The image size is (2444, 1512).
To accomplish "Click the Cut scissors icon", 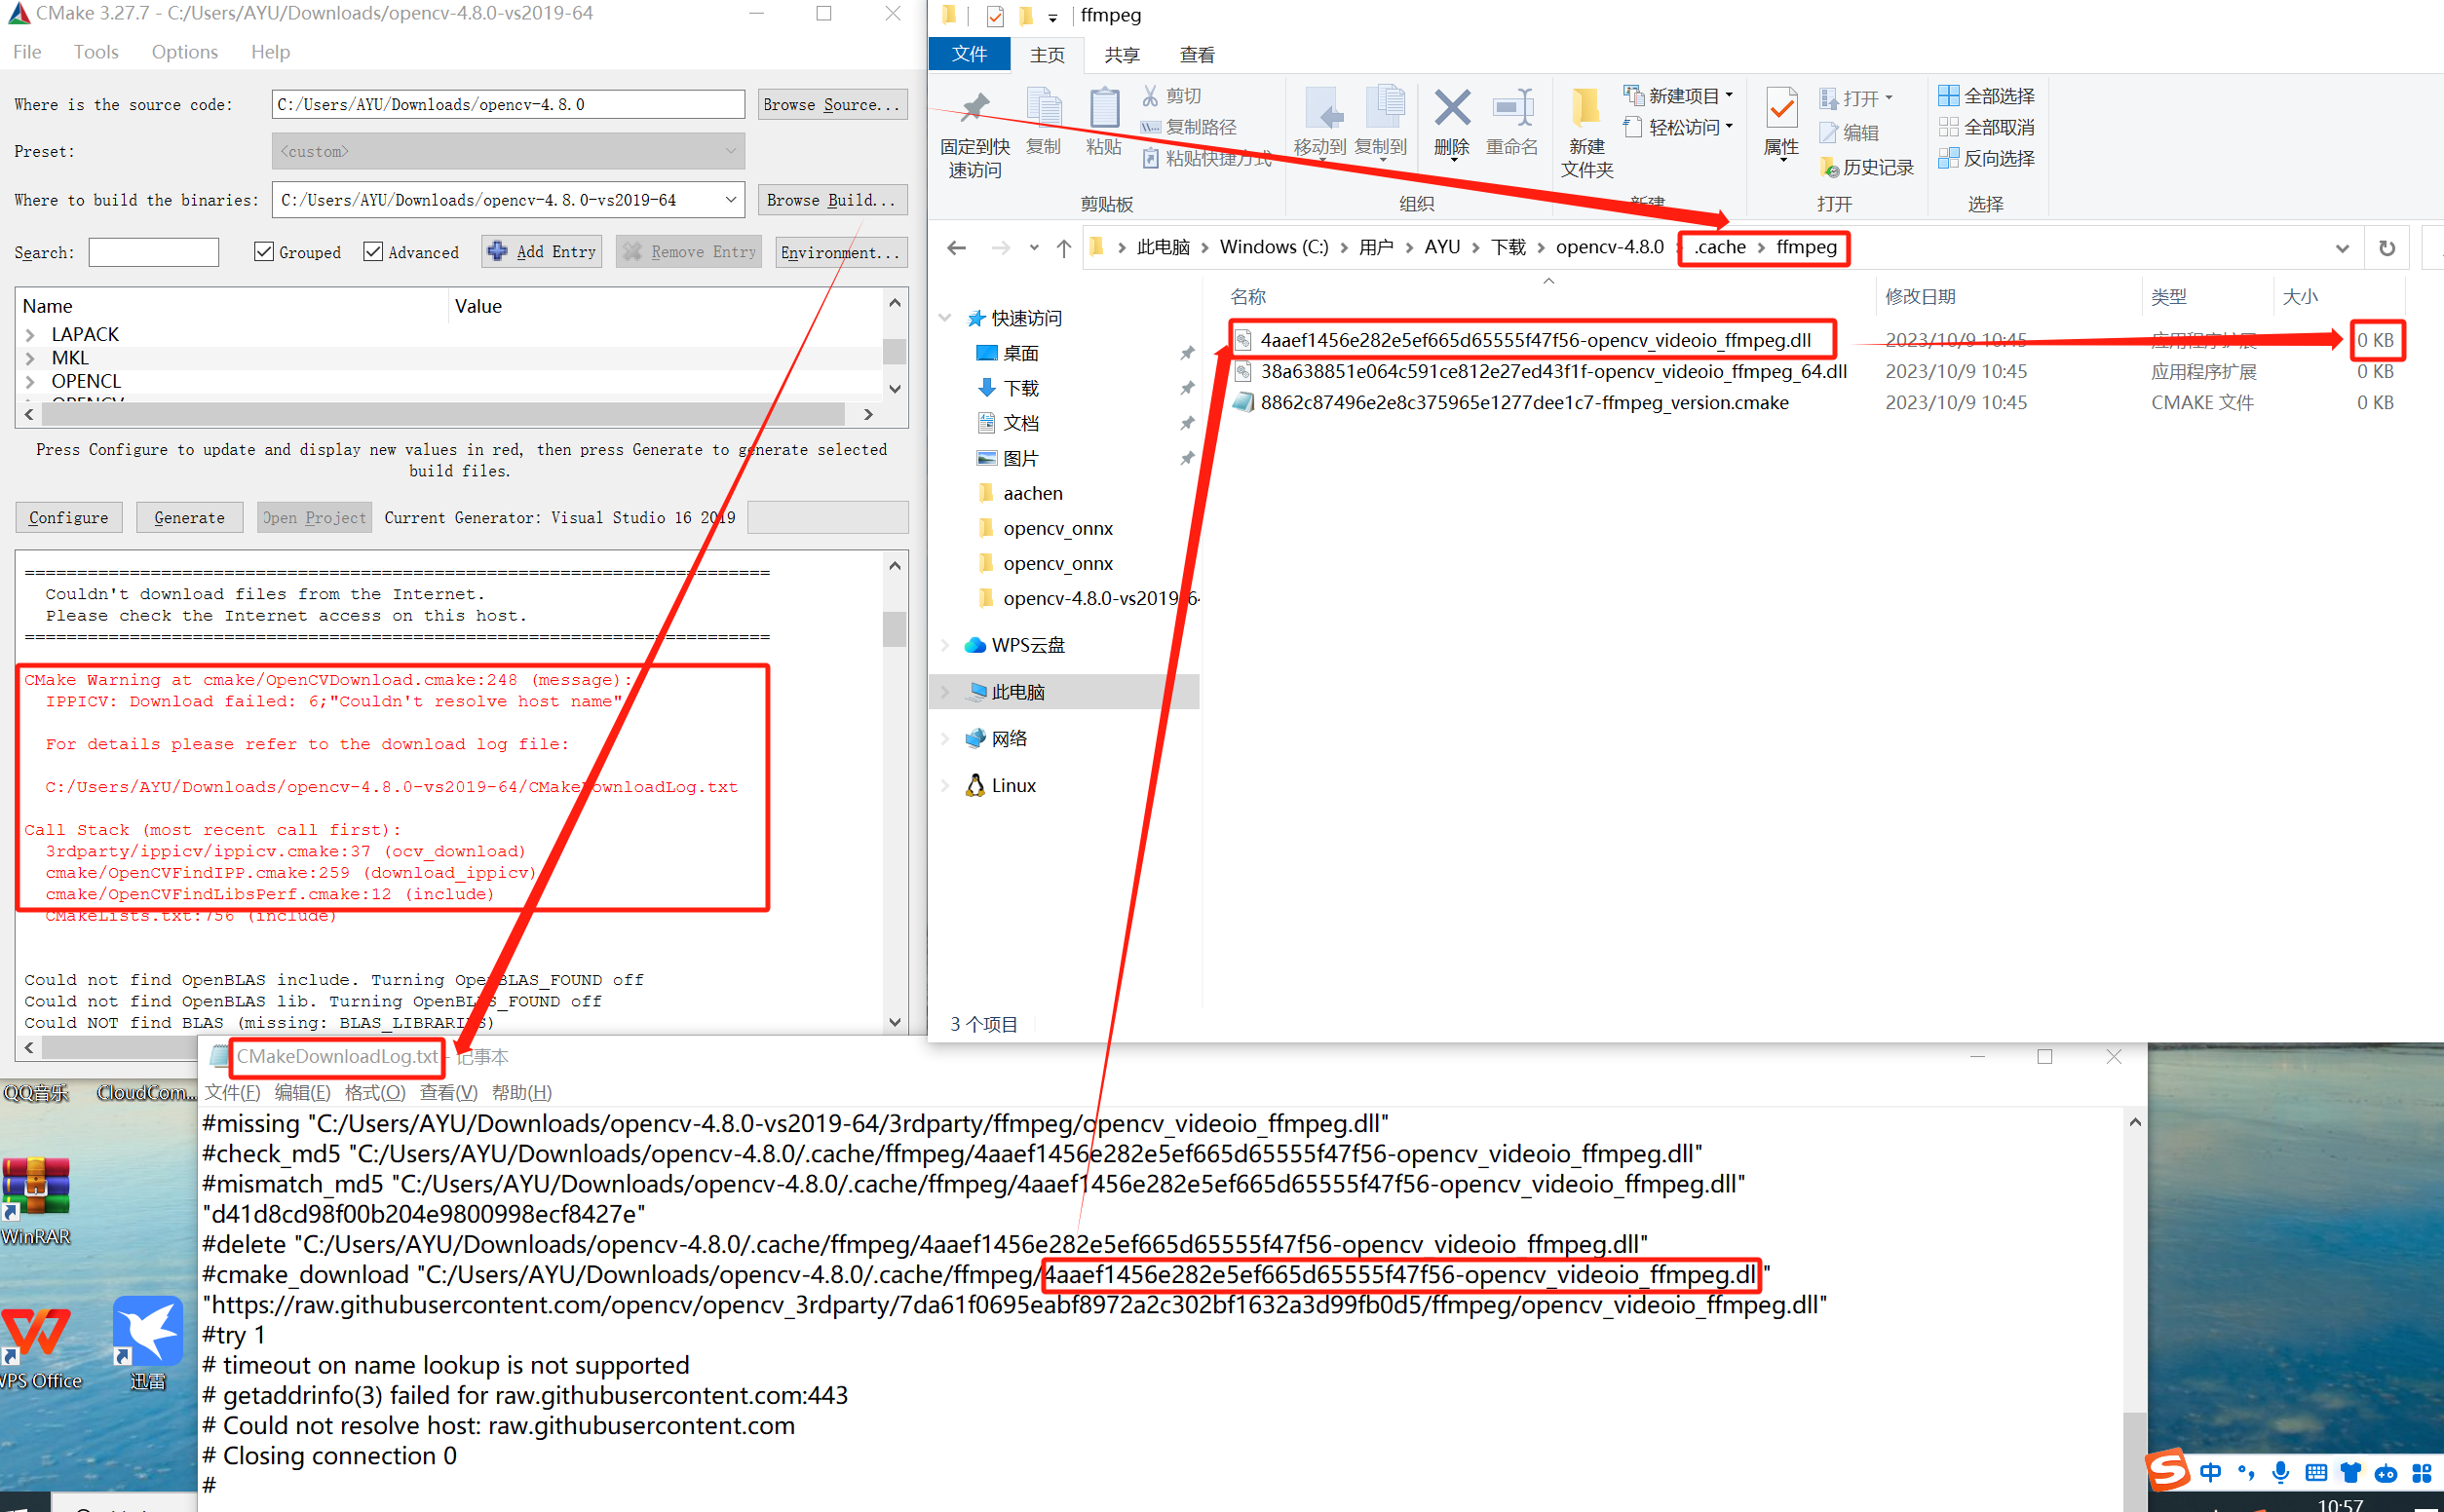I will tap(1150, 96).
